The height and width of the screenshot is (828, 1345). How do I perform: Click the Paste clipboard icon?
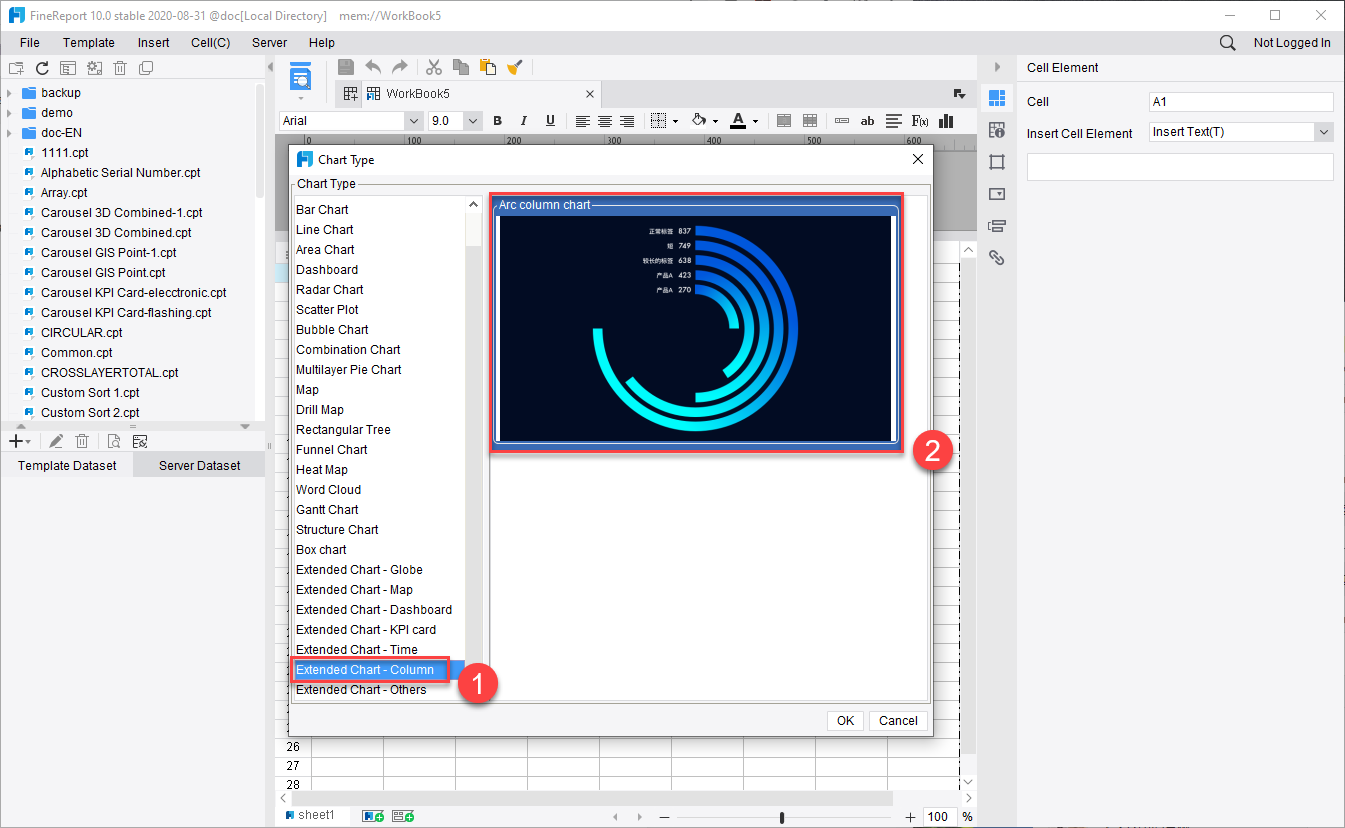488,67
